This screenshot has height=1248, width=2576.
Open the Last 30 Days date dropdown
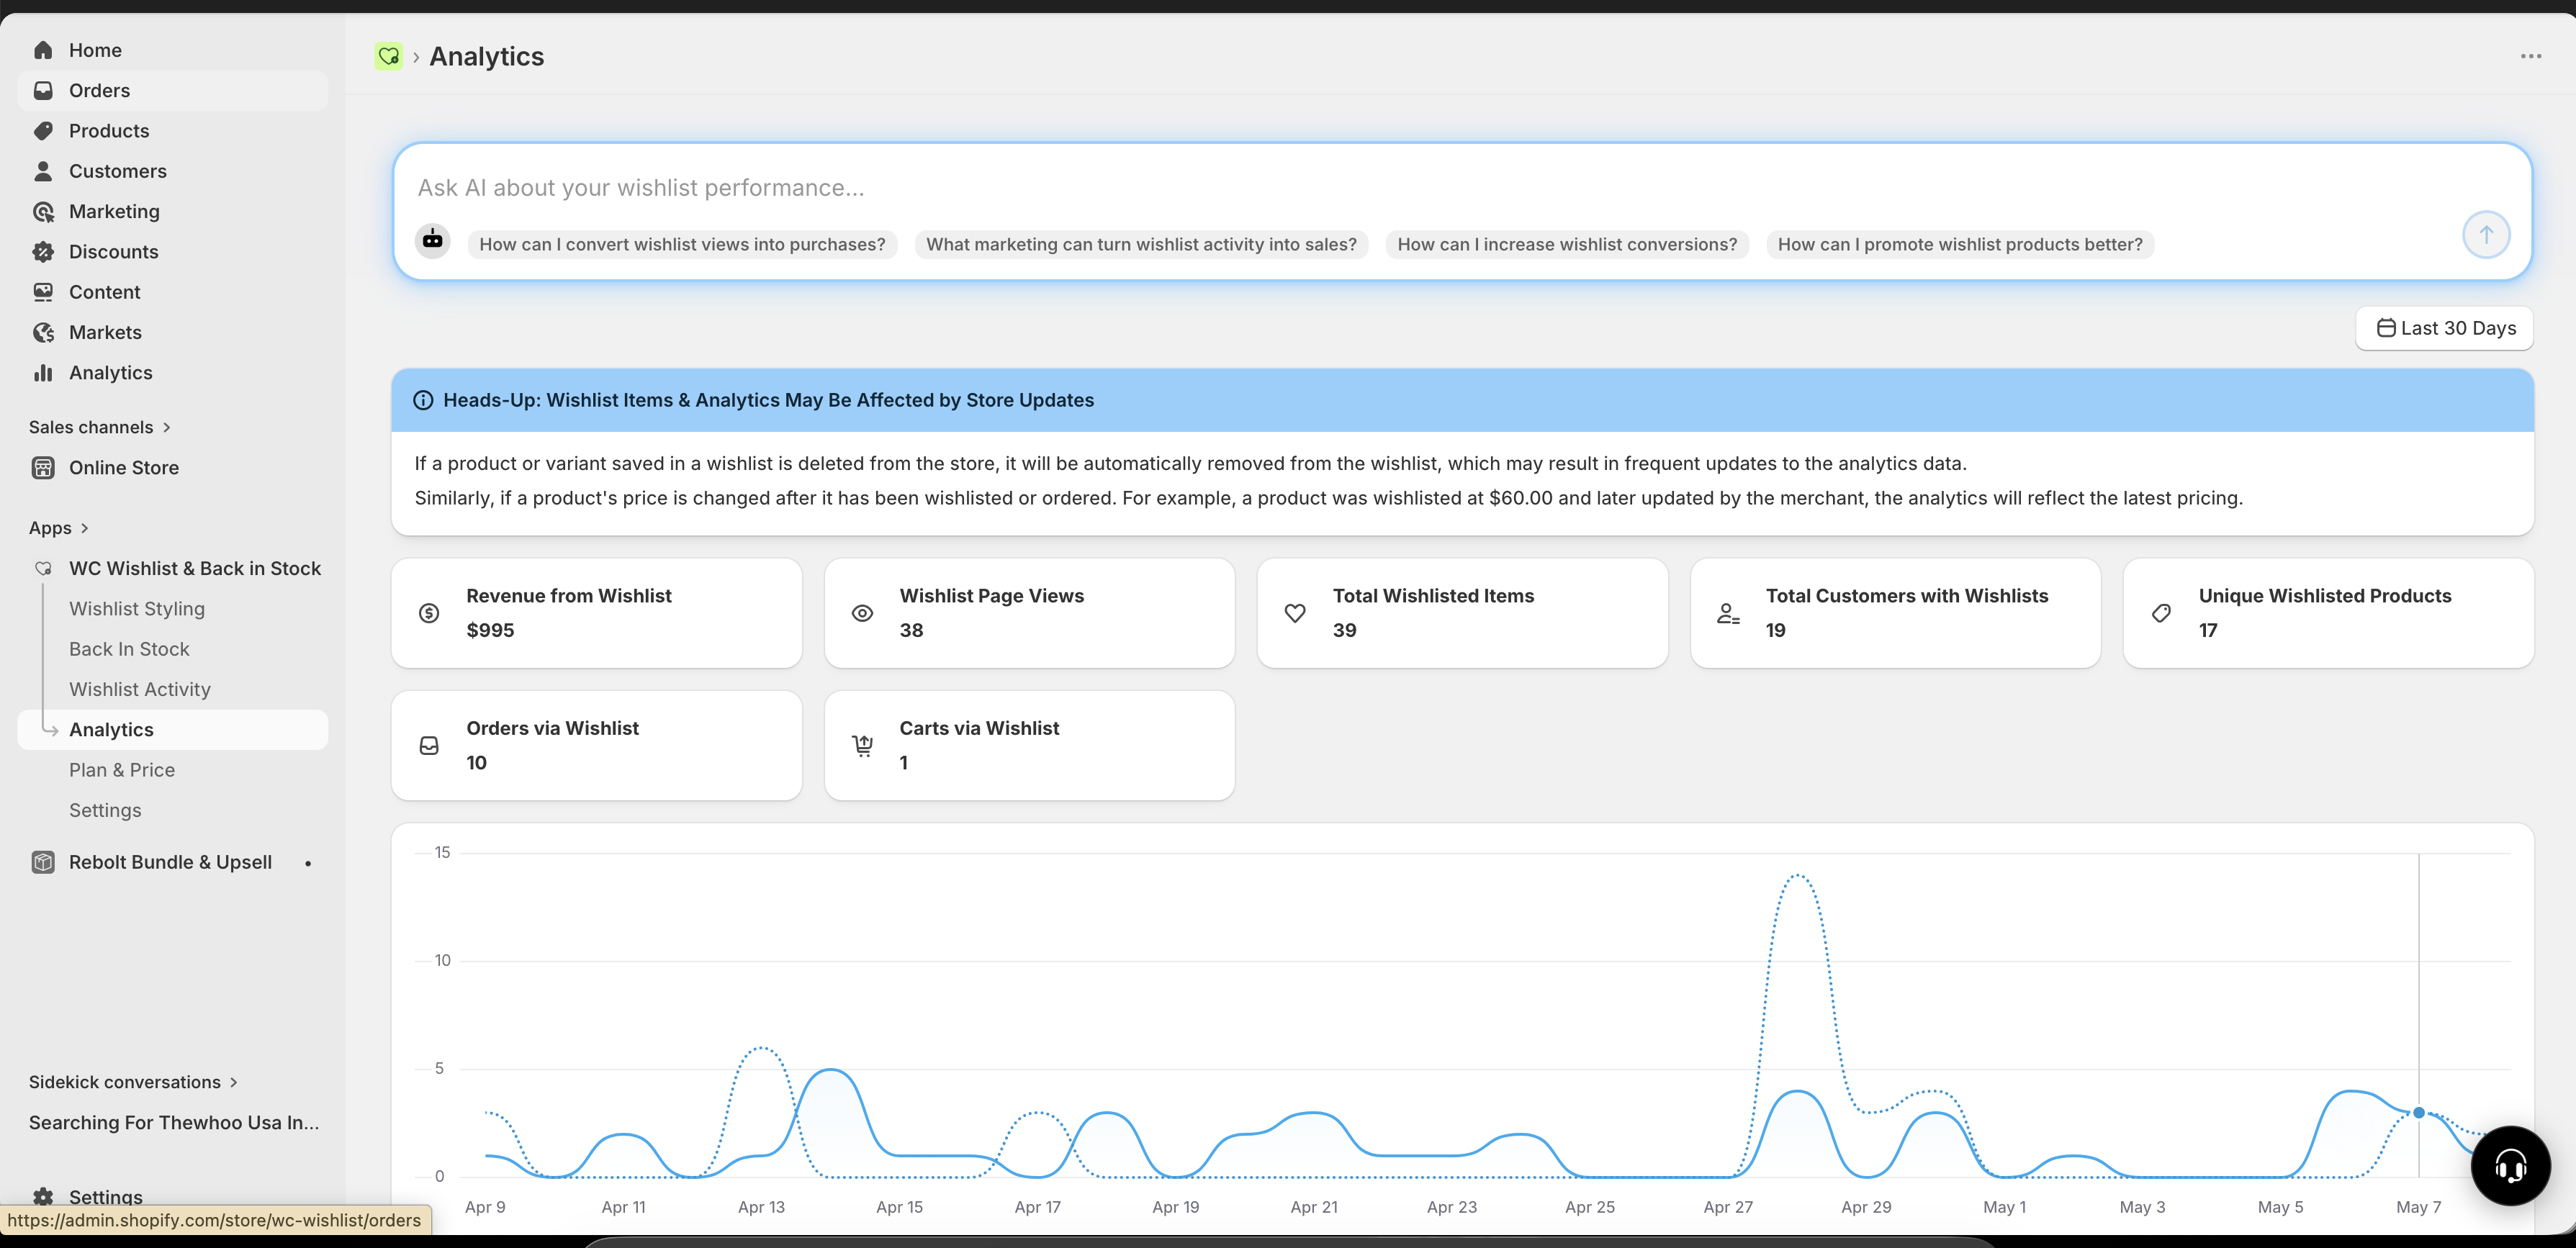coord(2445,328)
